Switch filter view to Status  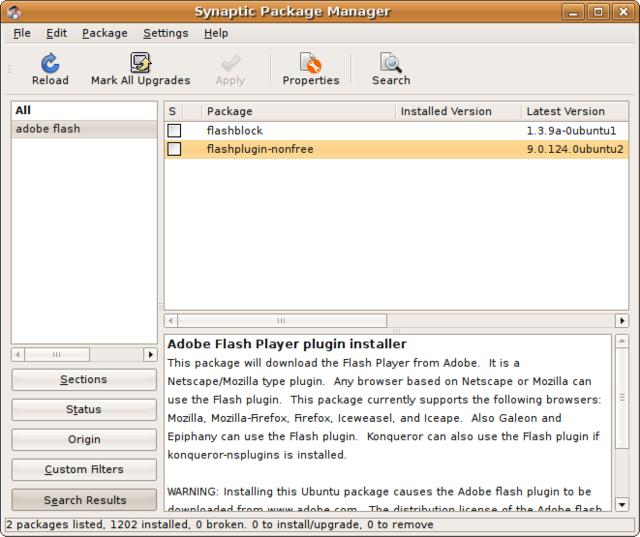tap(84, 409)
